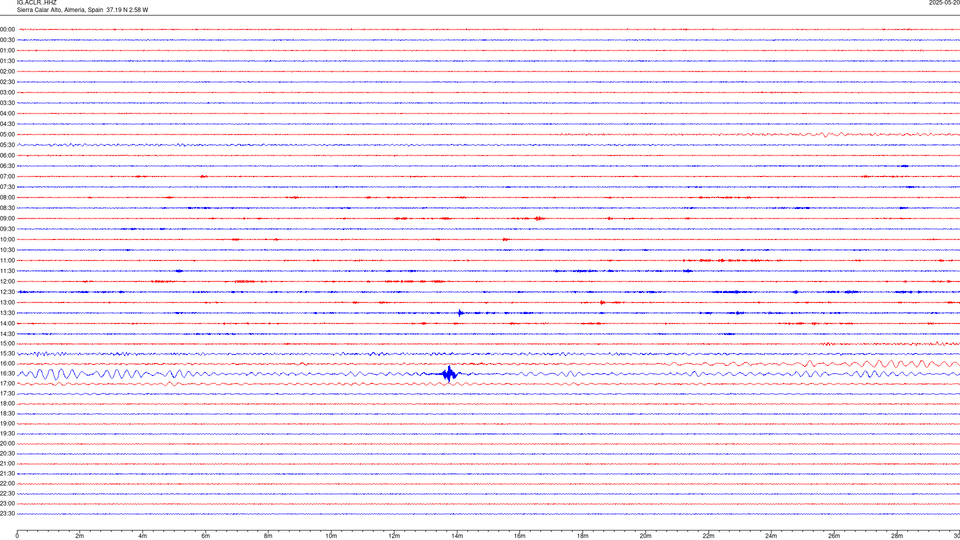The width and height of the screenshot is (960, 540).
Task: Click the 20:00 row label
Action: click(7, 443)
